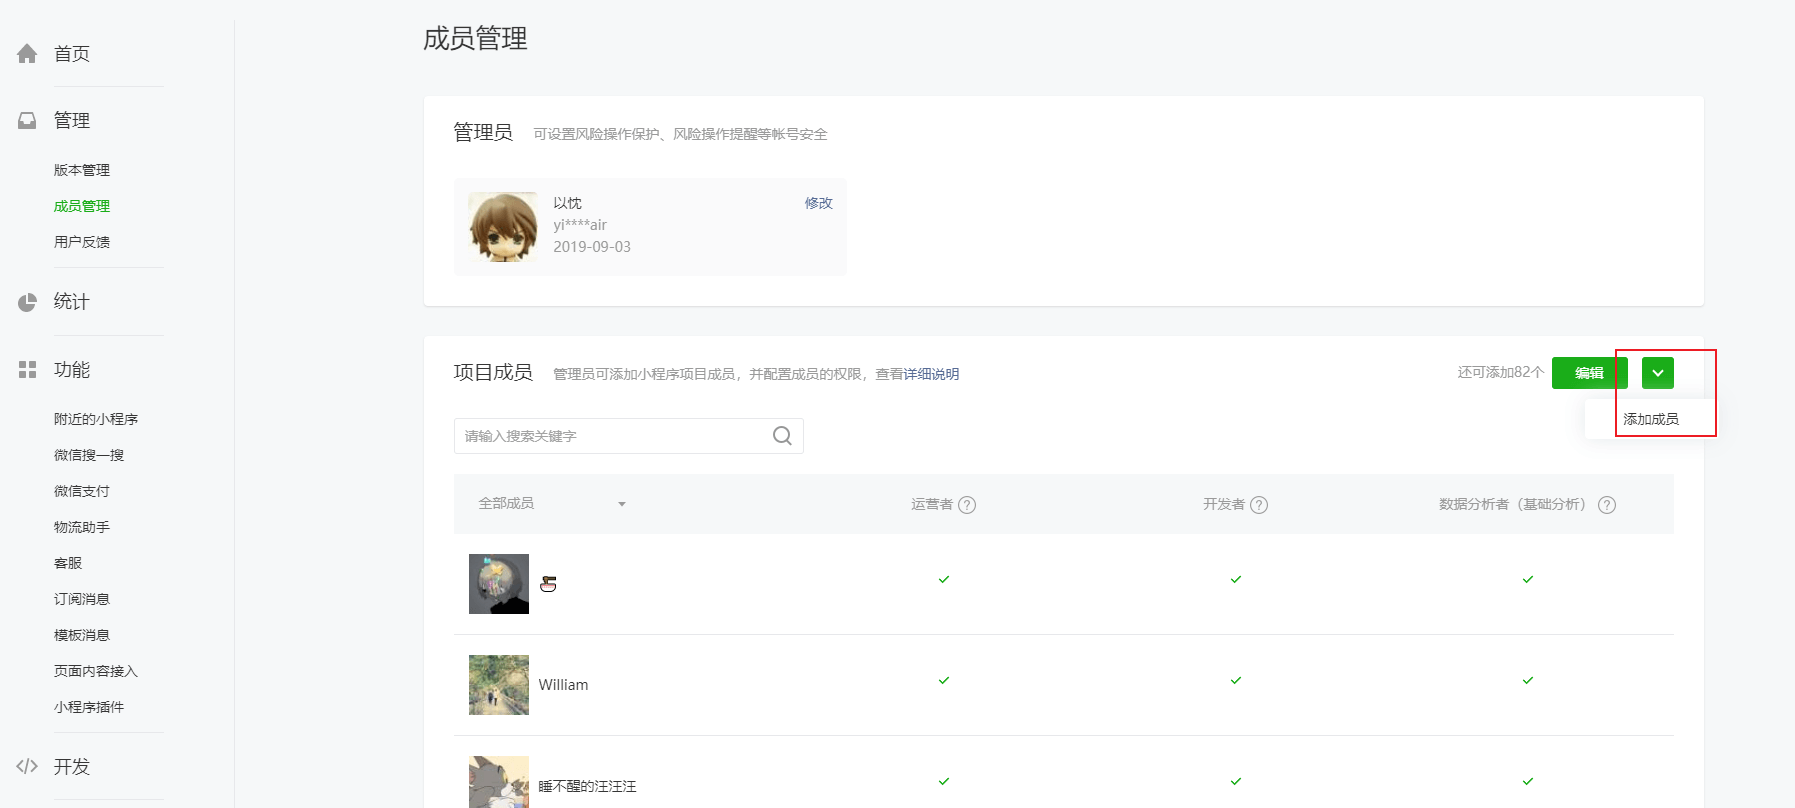1795x808 pixels.
Task: Toggle 运营者 checkmark for 睡不醒的汪汪汪
Action: [944, 781]
